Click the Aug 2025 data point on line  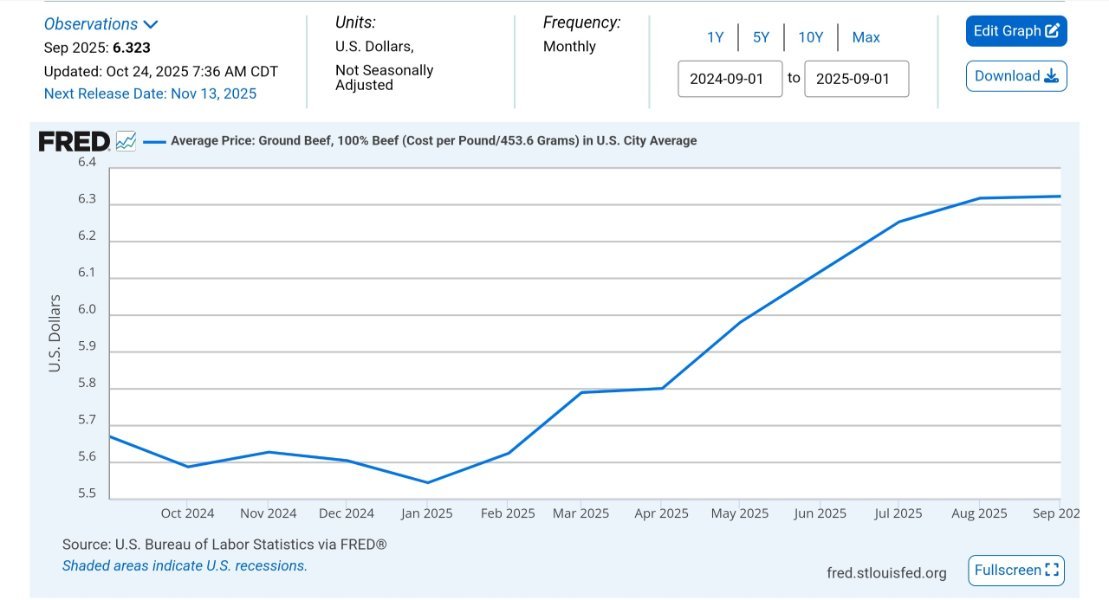coord(979,198)
